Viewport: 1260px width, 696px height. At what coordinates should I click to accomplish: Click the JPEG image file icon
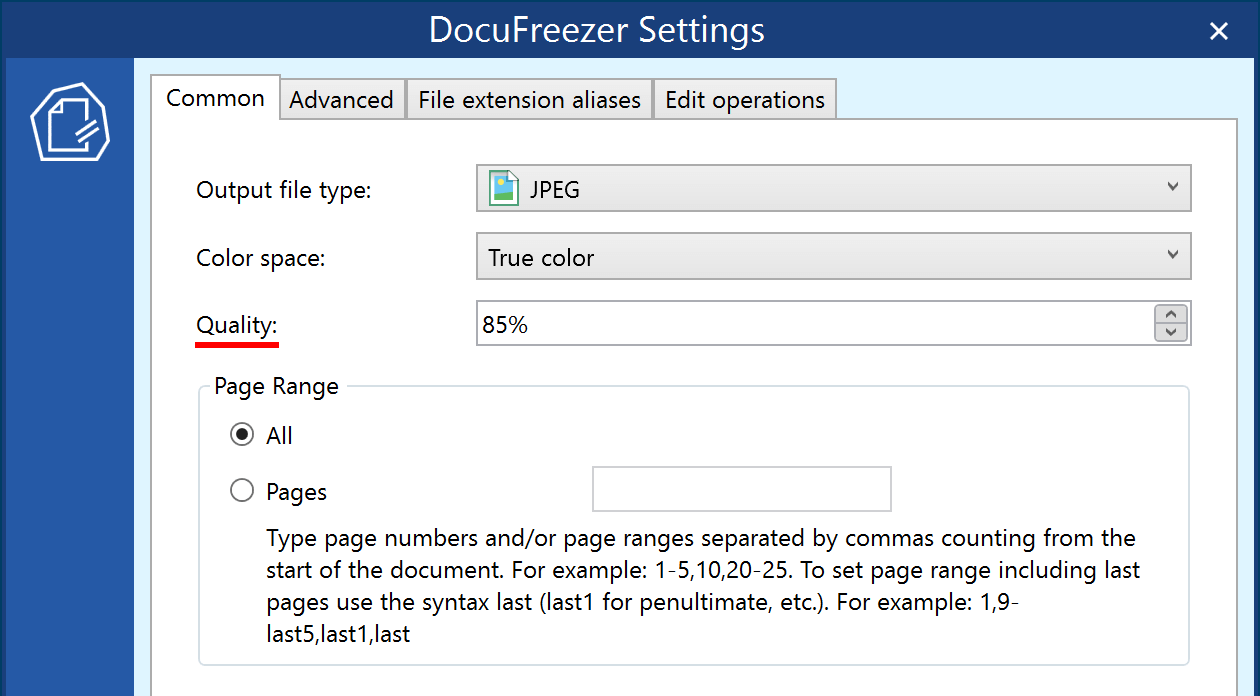(503, 187)
